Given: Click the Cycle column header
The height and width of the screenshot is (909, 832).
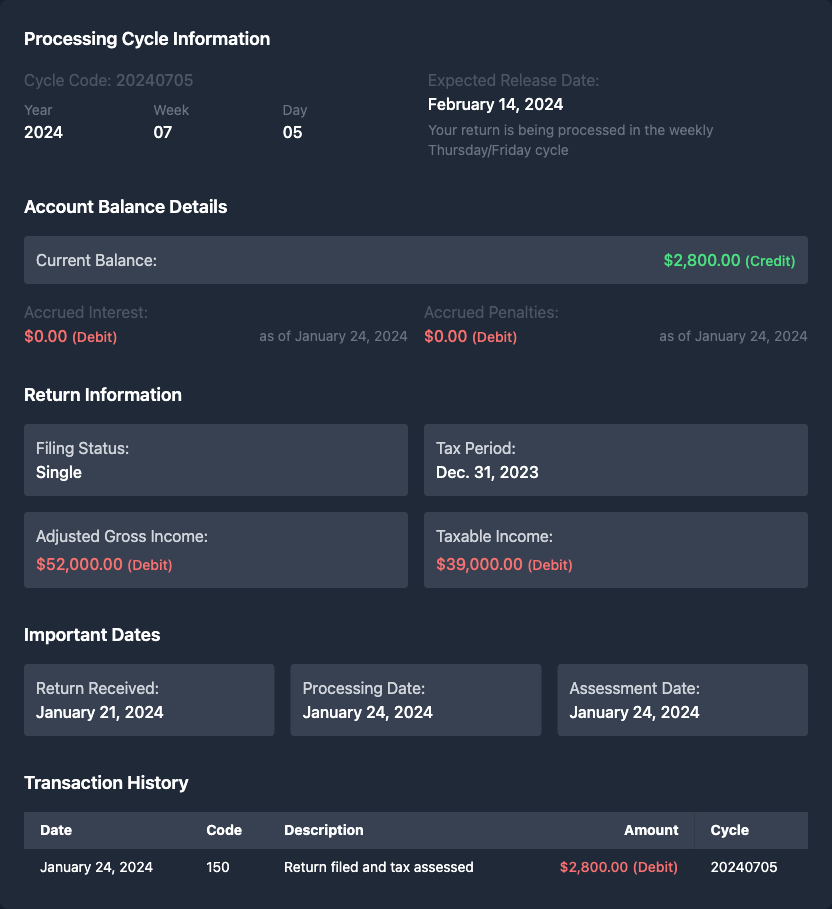Looking at the screenshot, I should 729,830.
